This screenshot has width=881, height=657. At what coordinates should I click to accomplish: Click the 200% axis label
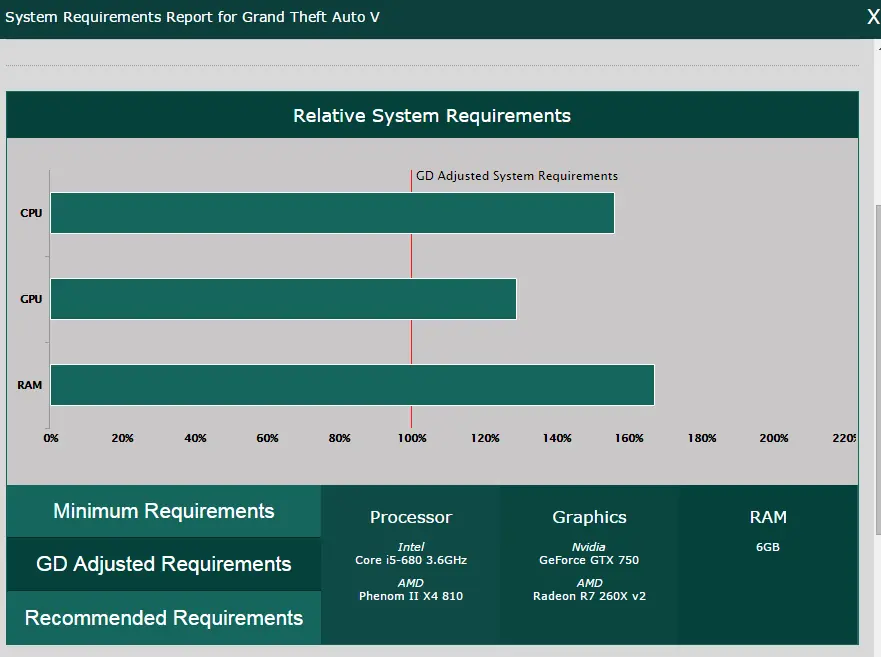click(x=774, y=438)
